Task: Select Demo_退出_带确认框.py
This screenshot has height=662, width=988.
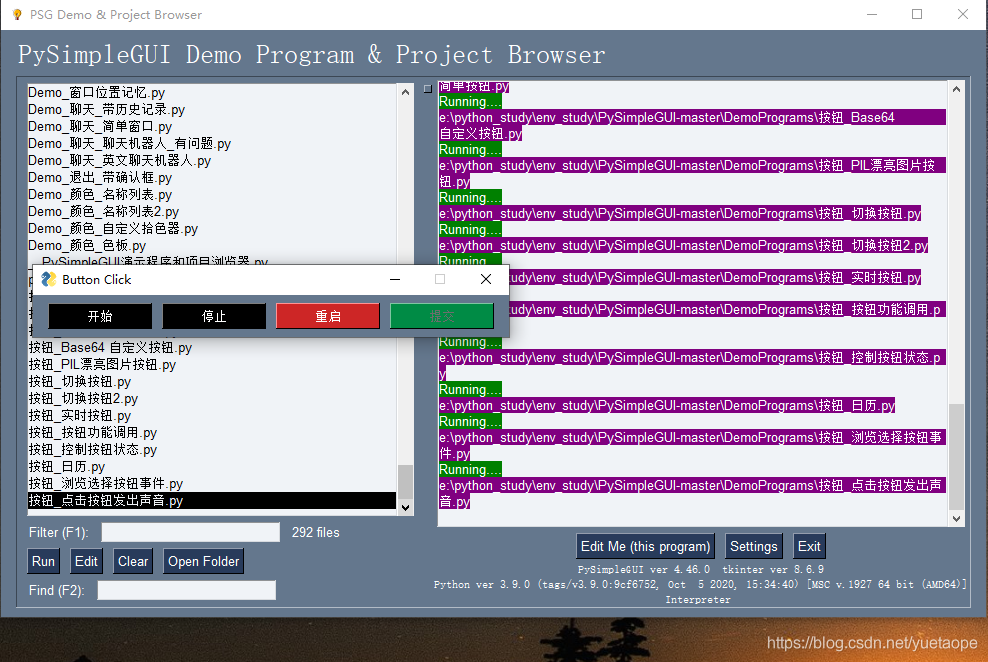Action: click(212, 178)
